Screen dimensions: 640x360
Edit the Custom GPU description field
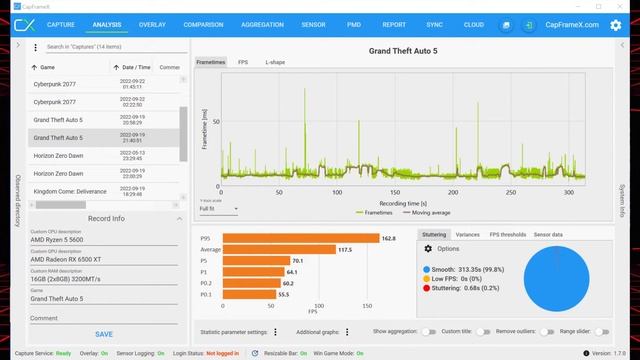pos(104,260)
